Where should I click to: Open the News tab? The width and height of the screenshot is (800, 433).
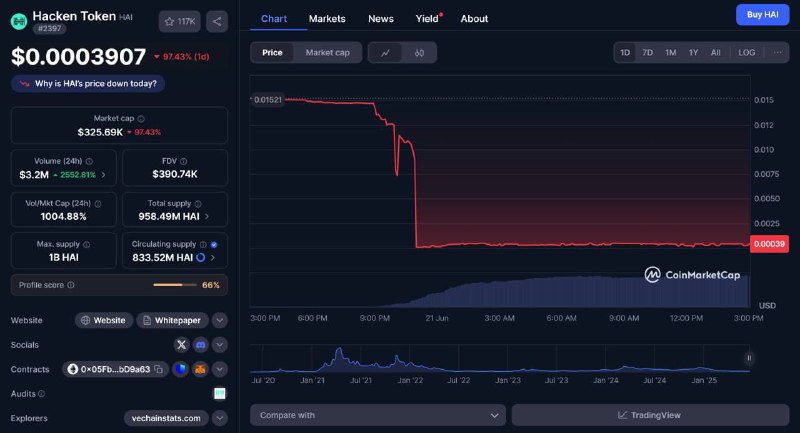[381, 19]
